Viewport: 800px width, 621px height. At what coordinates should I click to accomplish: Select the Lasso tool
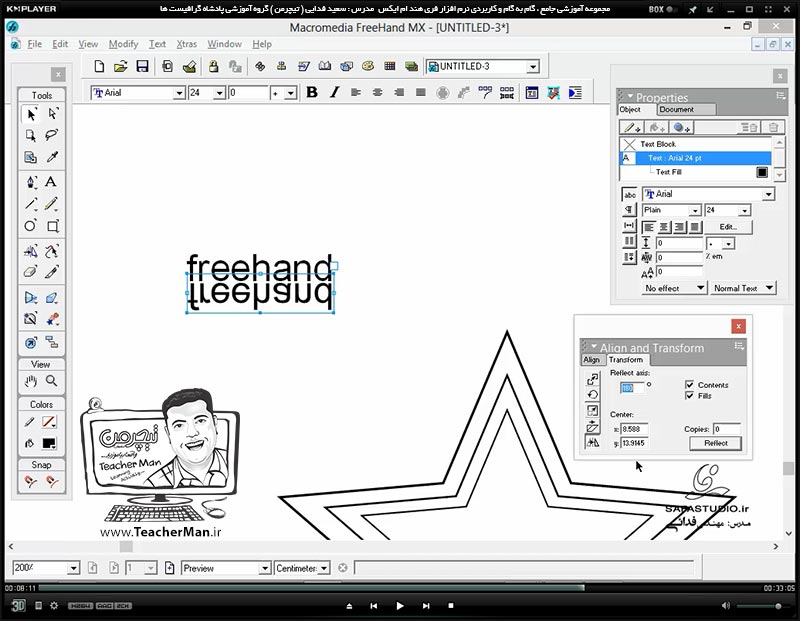point(52,135)
